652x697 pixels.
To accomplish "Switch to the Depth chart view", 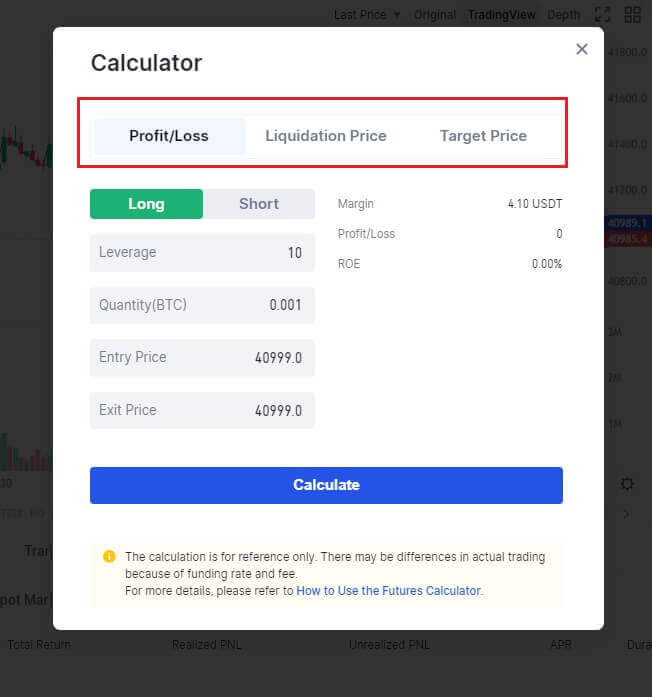I will point(563,15).
